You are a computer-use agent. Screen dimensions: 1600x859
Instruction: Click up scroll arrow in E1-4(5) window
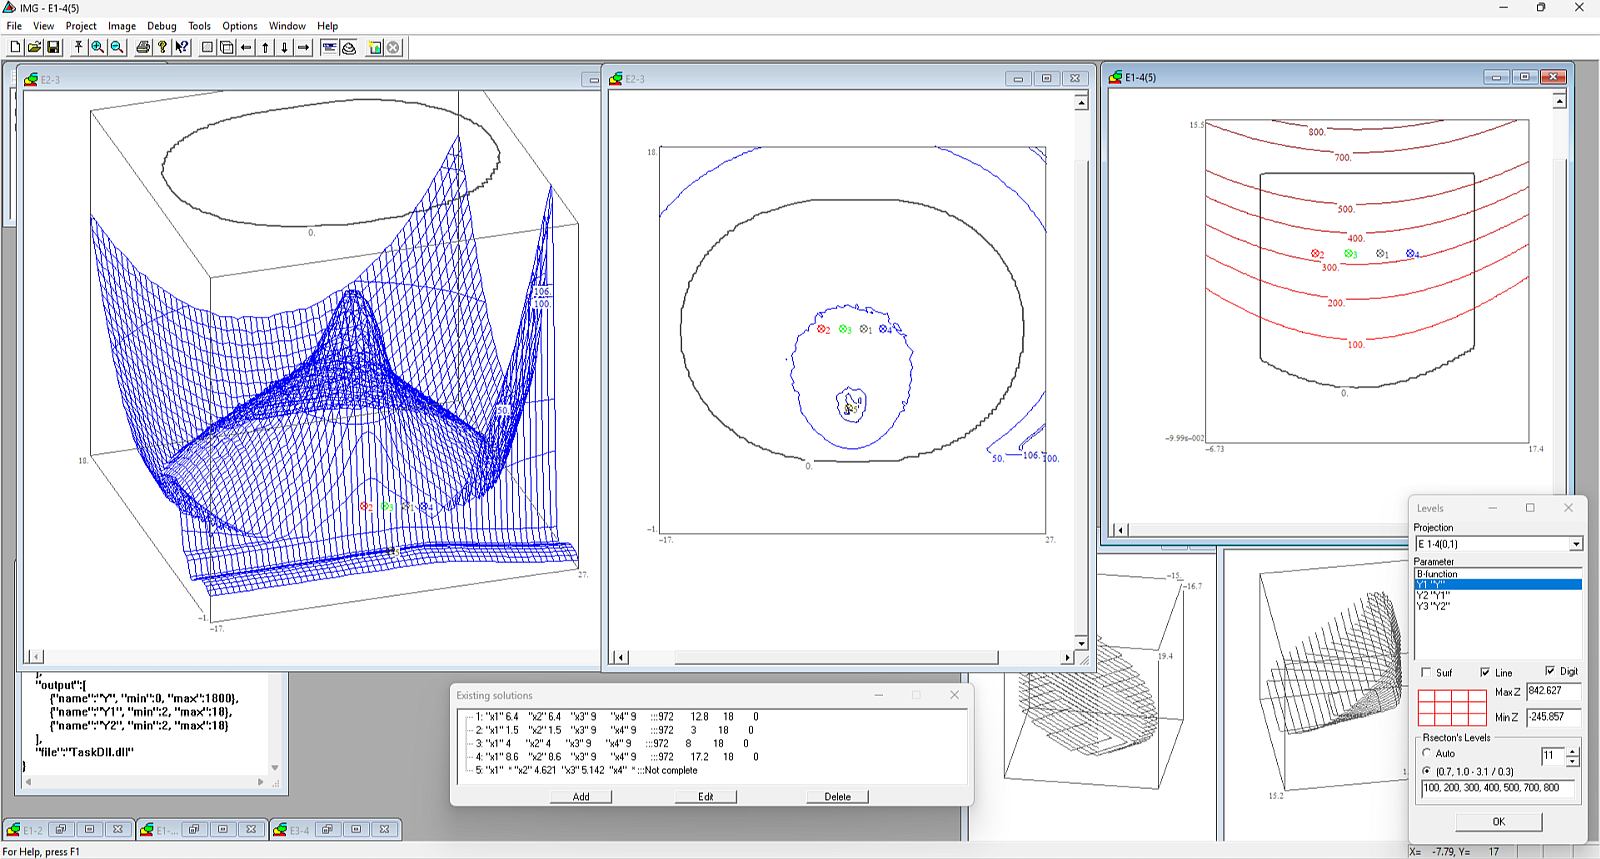[1560, 100]
